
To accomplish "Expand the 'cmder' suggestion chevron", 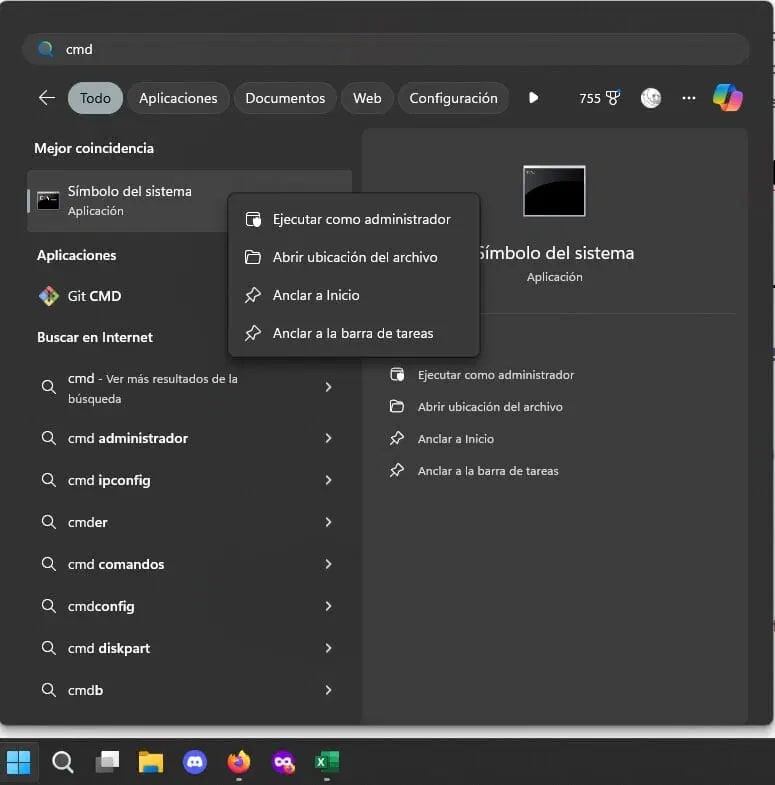I will point(328,522).
